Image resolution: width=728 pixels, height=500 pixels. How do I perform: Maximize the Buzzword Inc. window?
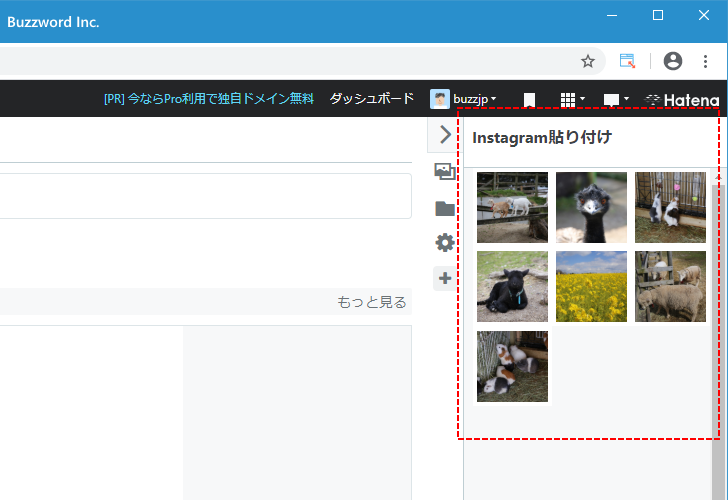click(x=658, y=15)
